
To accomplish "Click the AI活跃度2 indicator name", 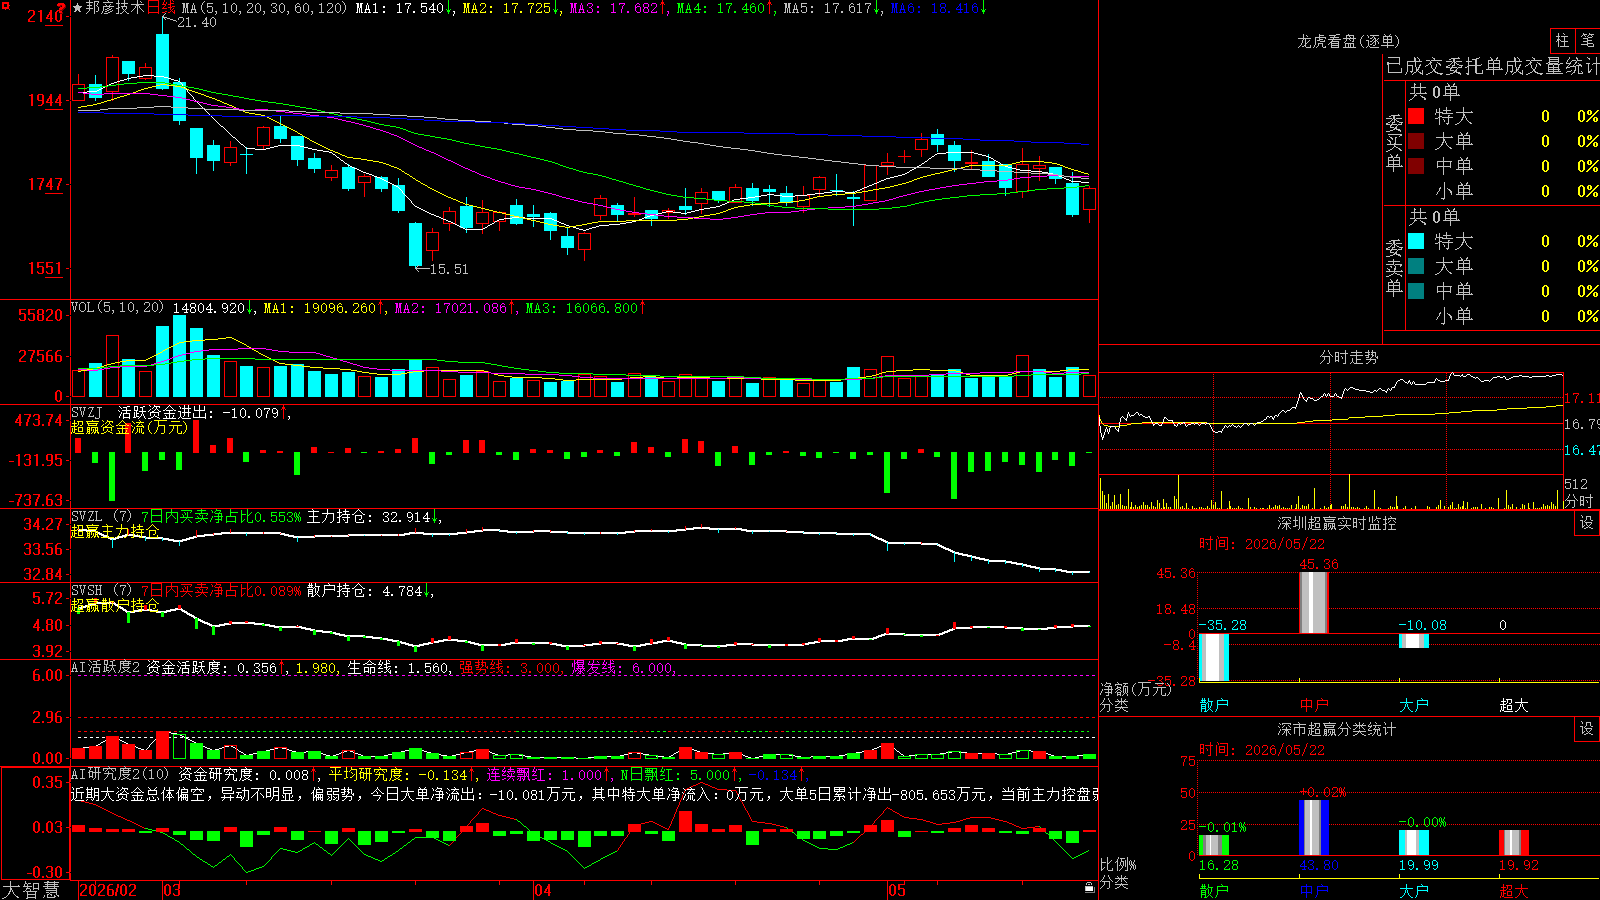I will 106,667.
